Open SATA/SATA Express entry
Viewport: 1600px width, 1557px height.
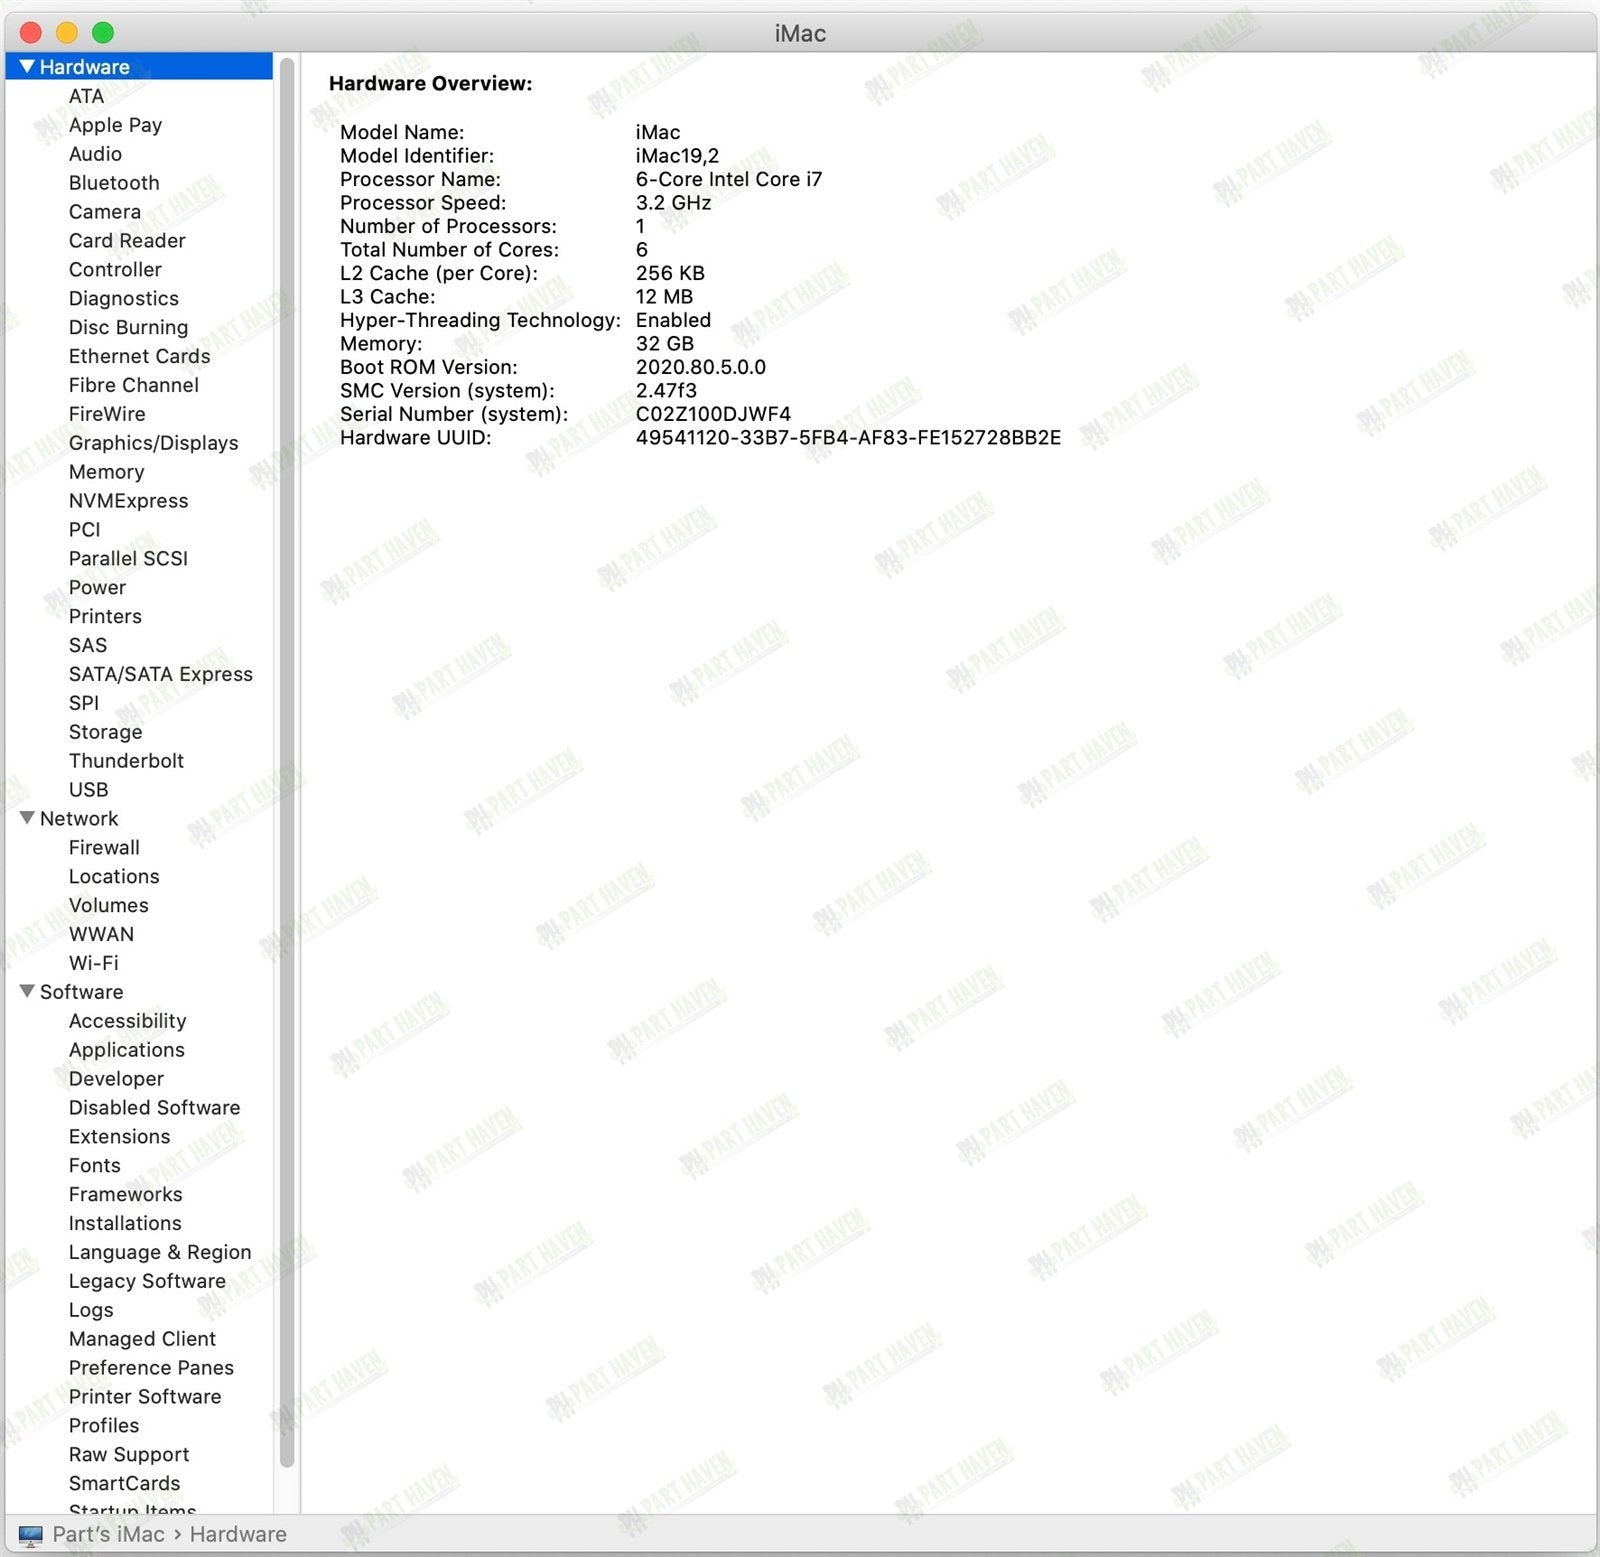(161, 674)
